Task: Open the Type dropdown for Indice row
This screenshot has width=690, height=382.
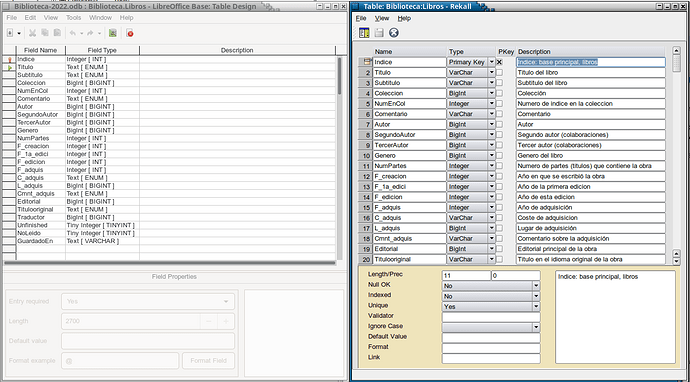Action: pos(492,62)
